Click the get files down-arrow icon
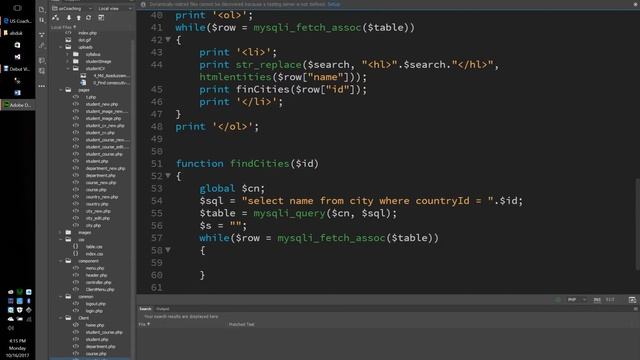The height and width of the screenshot is (360, 640). 69,18
